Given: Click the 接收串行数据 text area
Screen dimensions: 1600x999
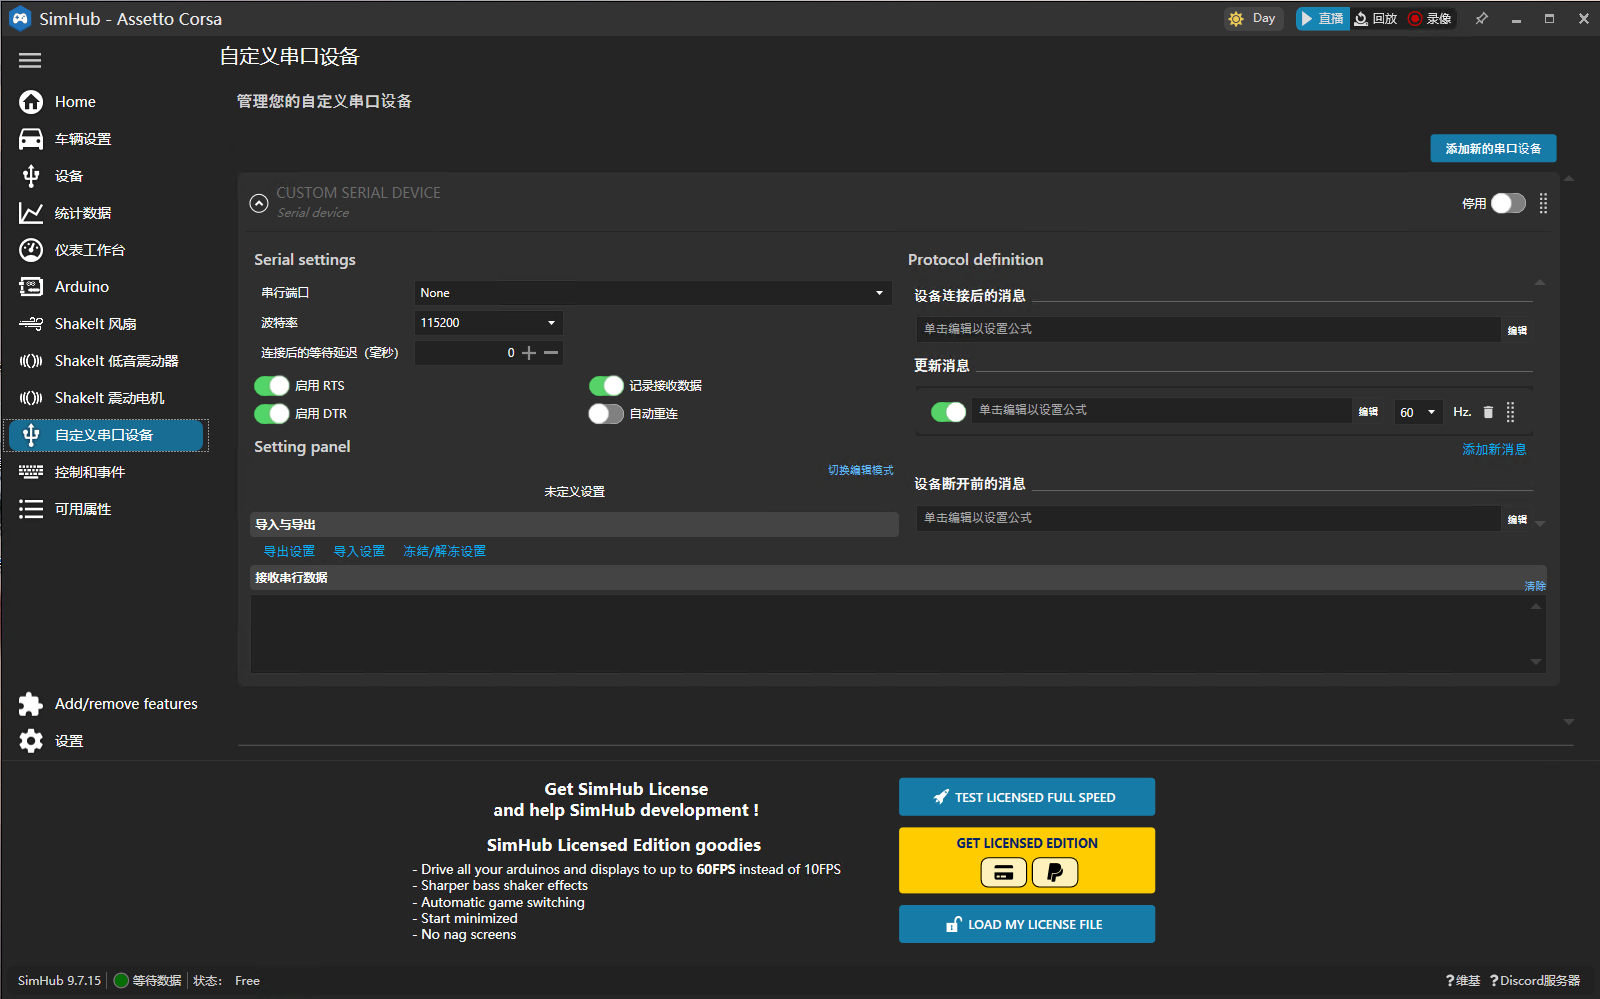Looking at the screenshot, I should pyautogui.click(x=897, y=633).
